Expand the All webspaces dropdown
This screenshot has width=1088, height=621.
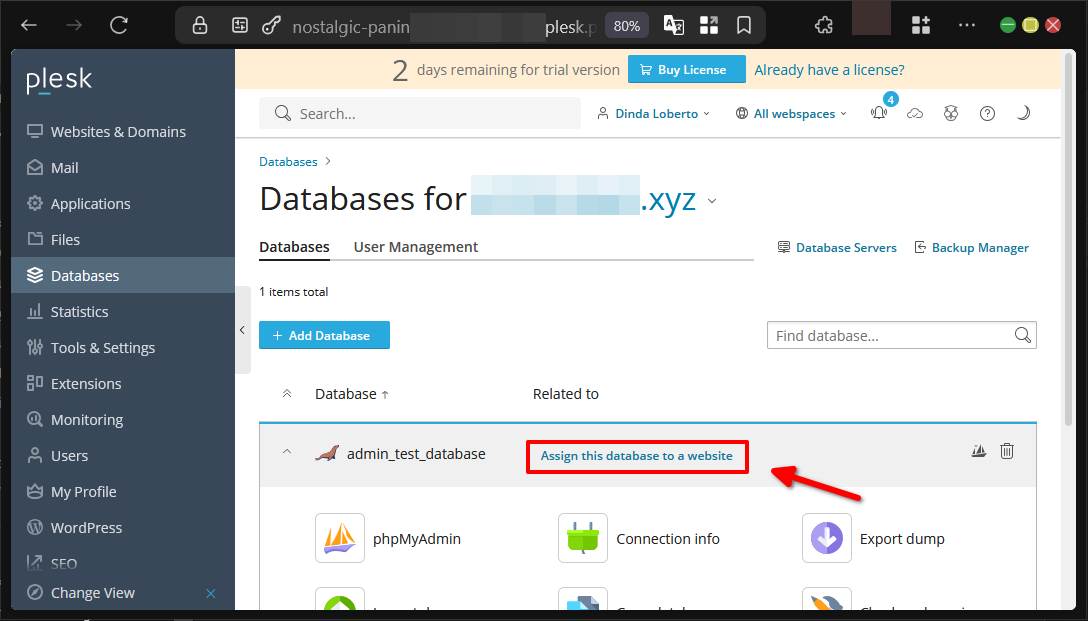point(791,113)
